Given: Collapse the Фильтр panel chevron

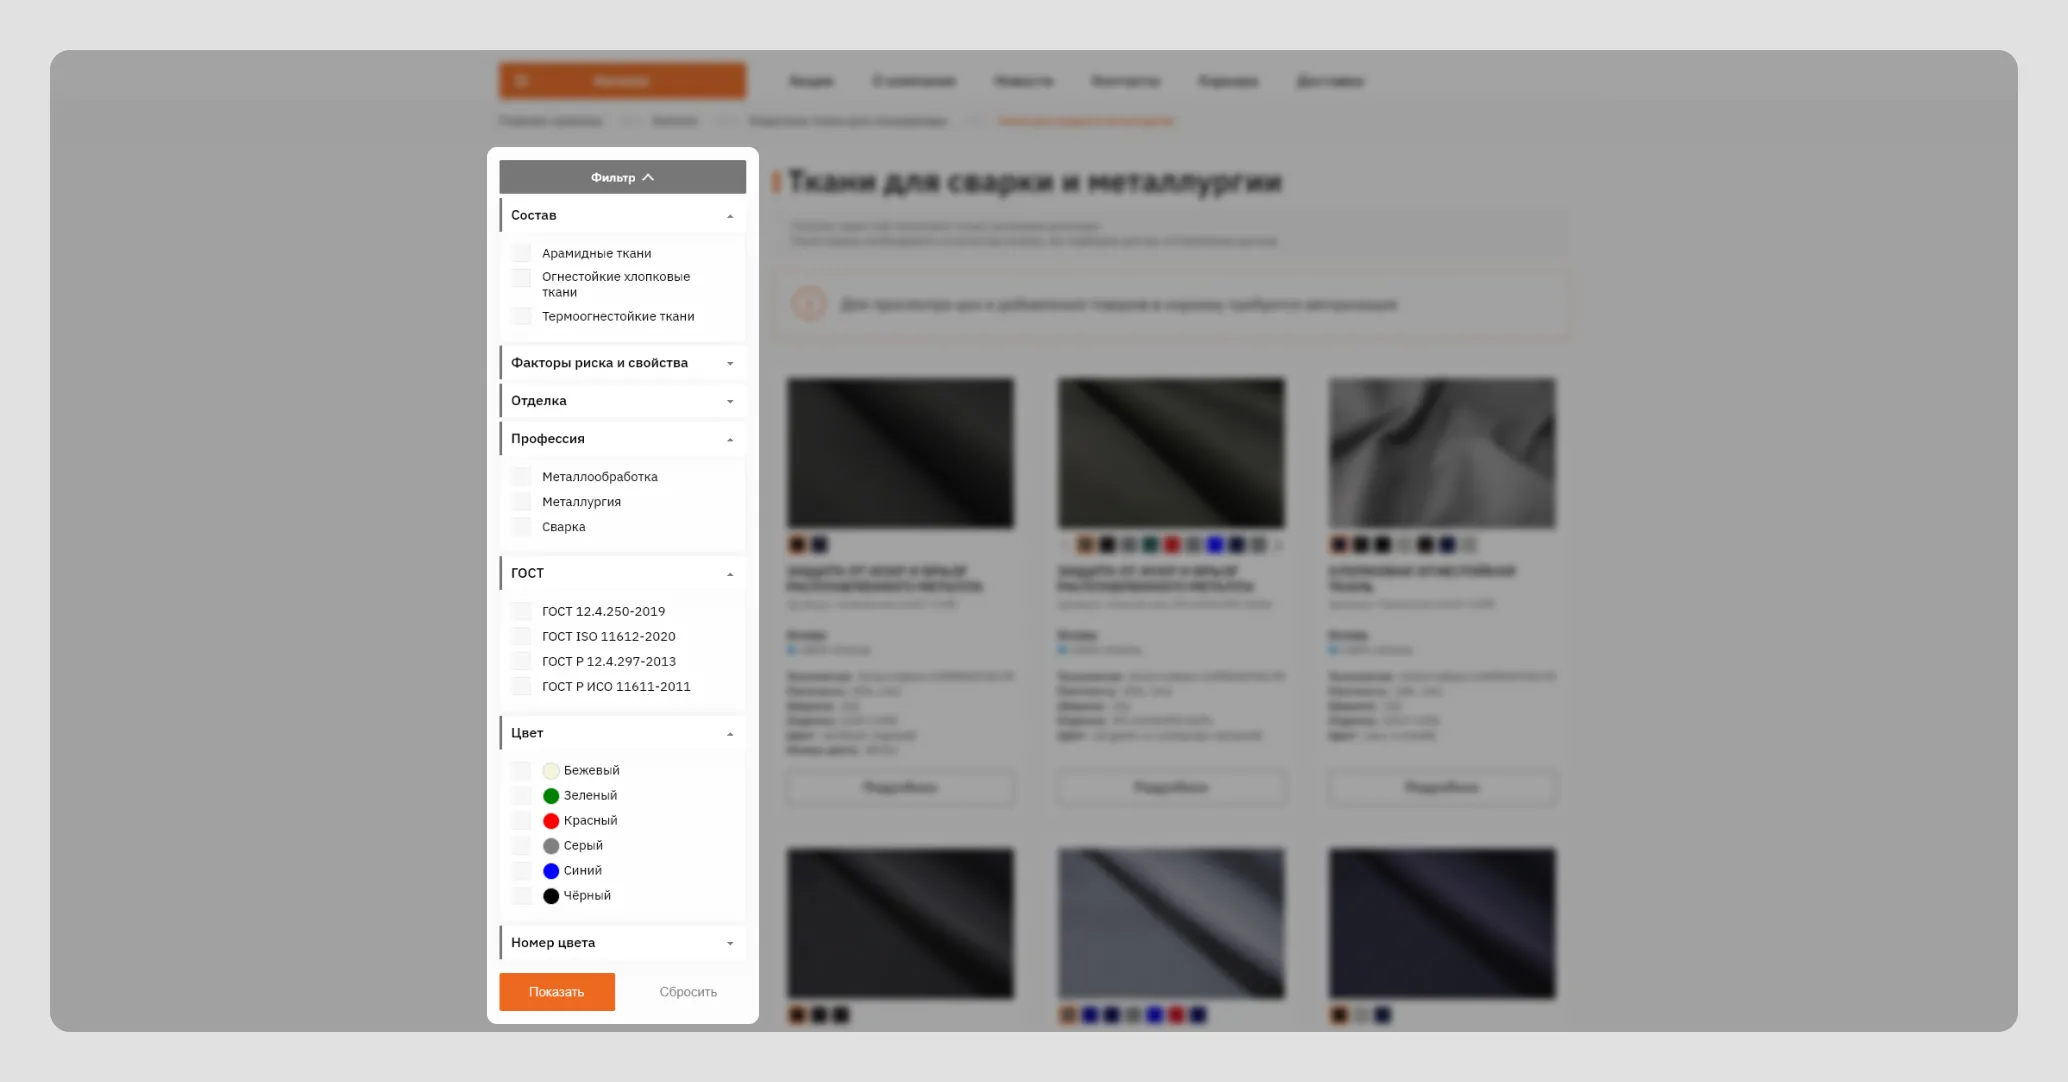Looking at the screenshot, I should point(648,177).
